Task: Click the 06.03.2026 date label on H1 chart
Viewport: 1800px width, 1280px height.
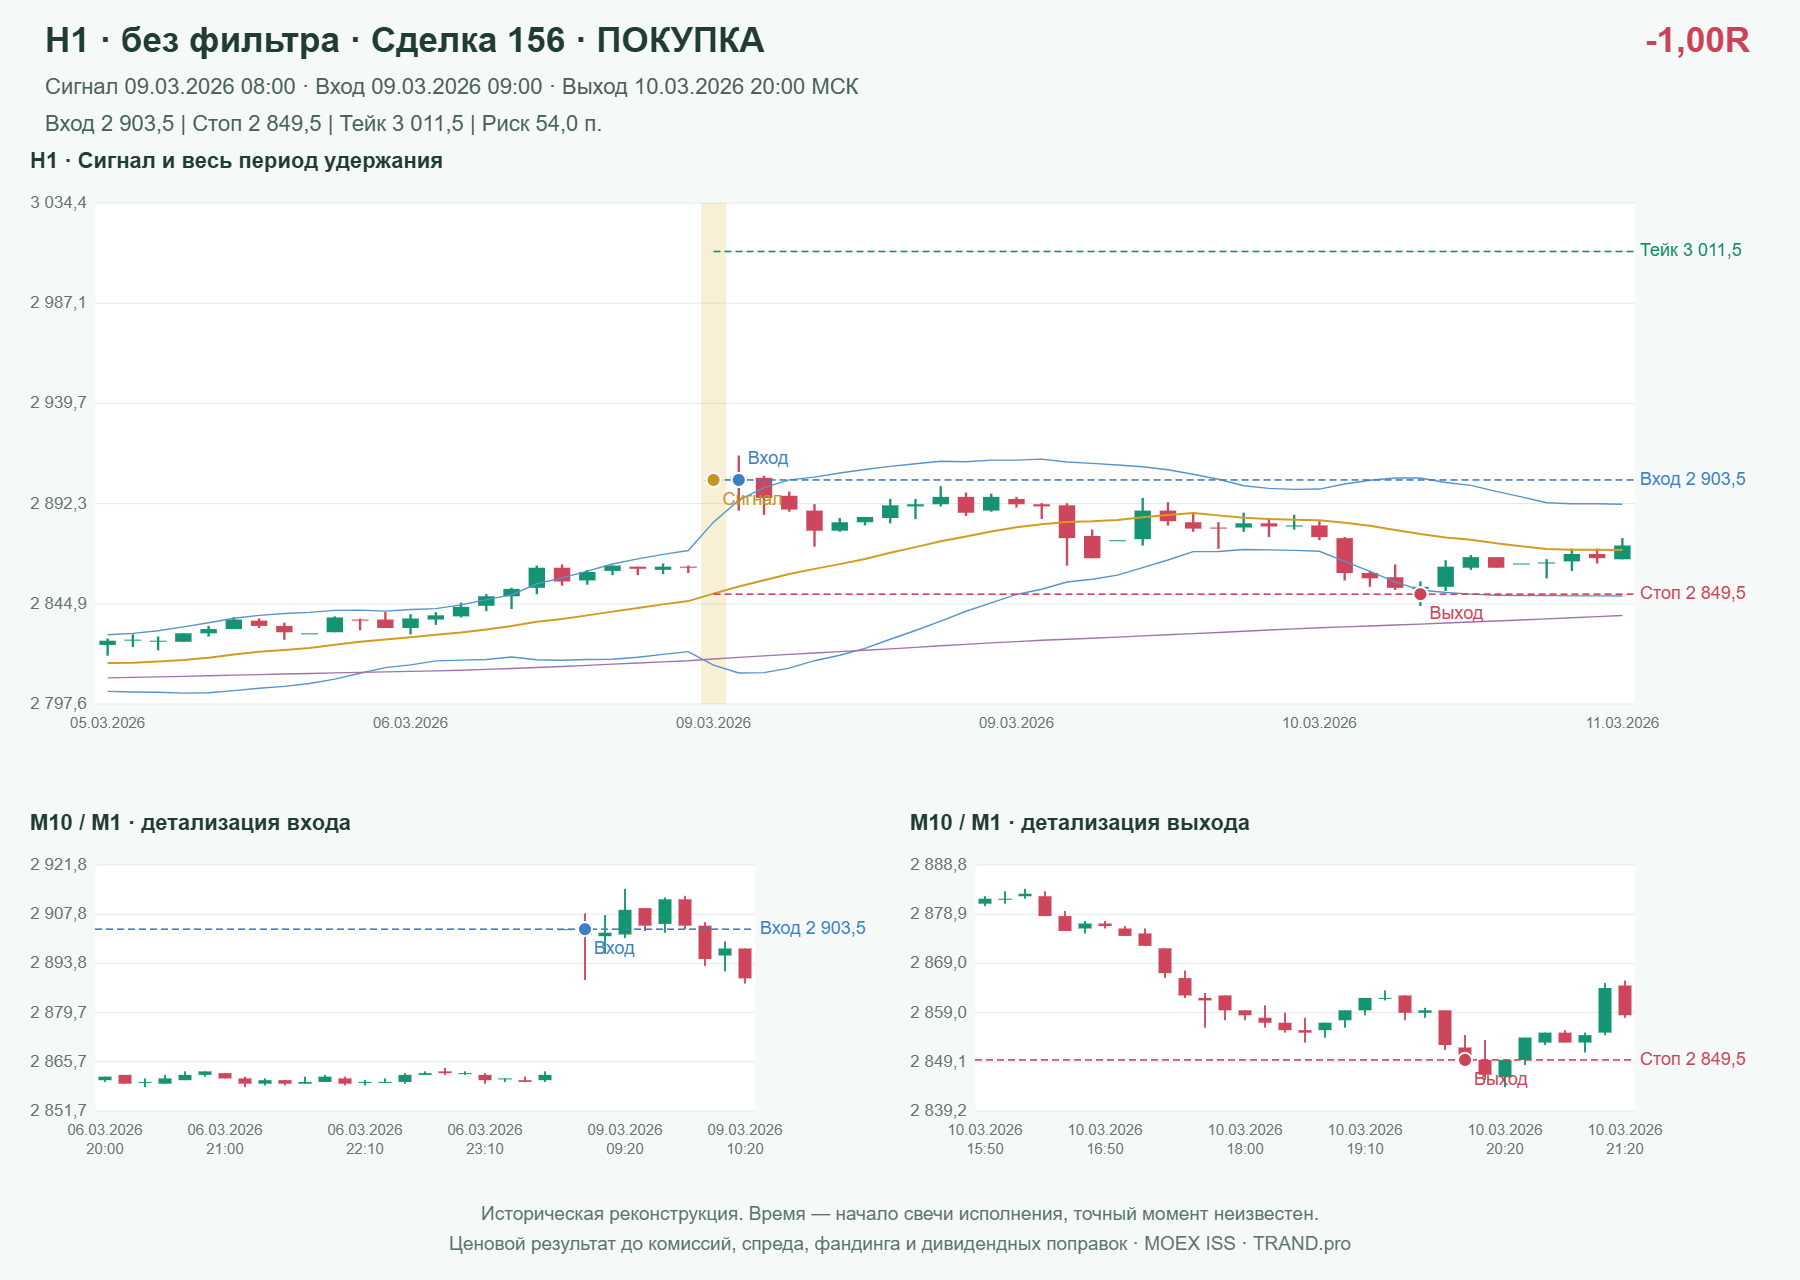Action: (410, 723)
